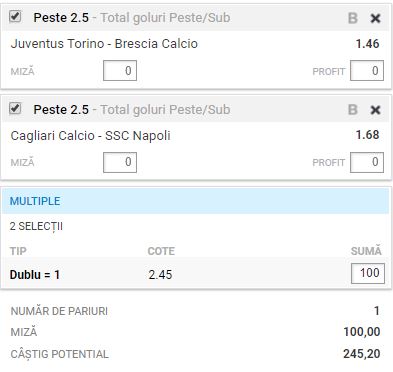Screen dimensions: 393x372
Task: Remove the Juventus Torino - Brescia Calcio selection
Action: [x=376, y=18]
